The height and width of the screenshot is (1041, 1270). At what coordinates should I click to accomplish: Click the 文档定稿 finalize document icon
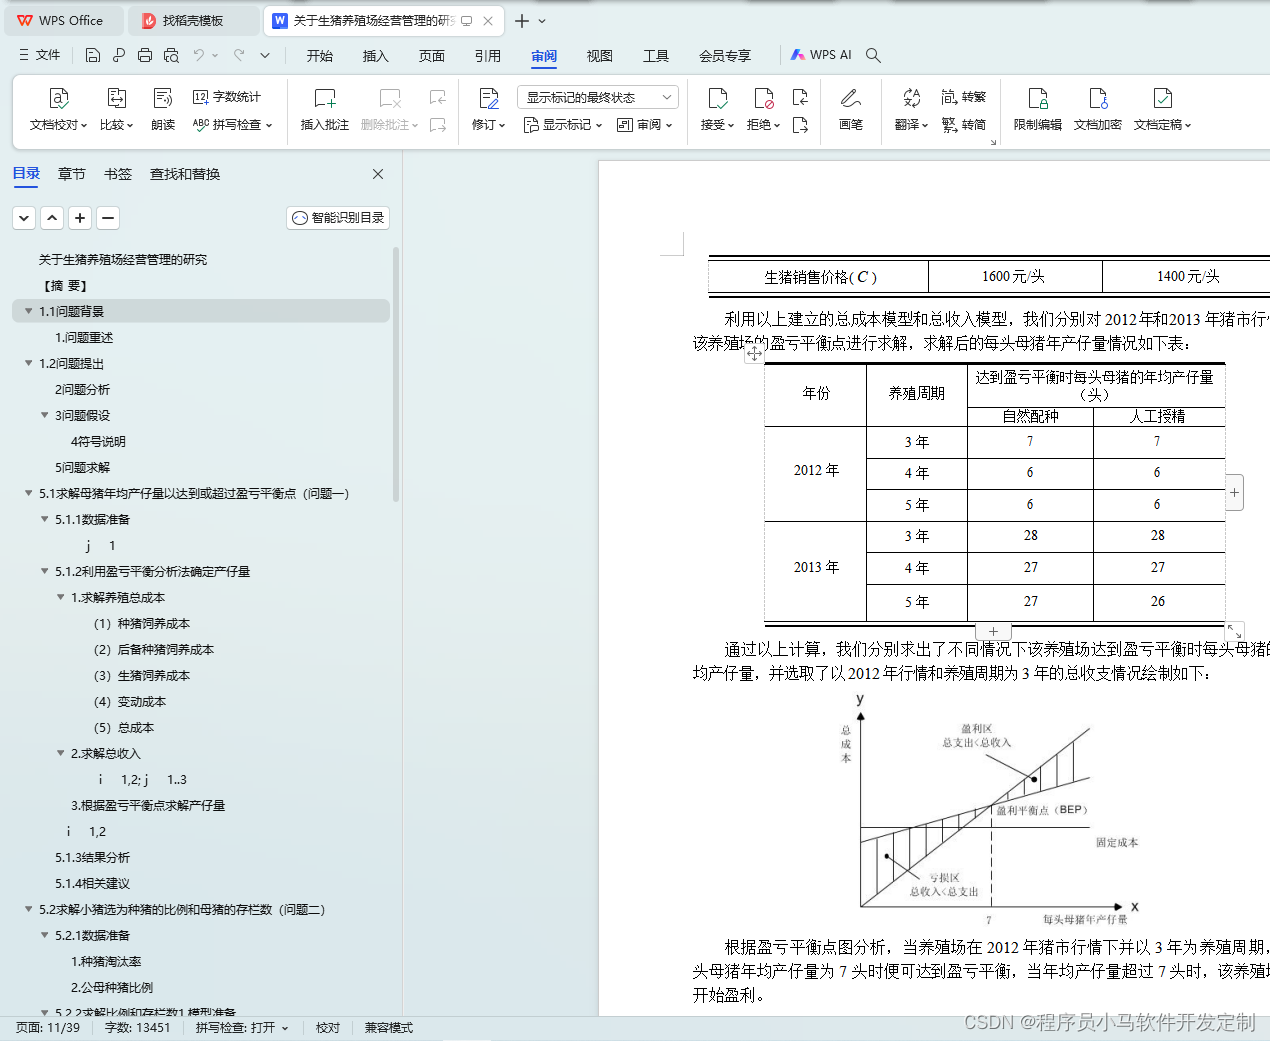1163,98
